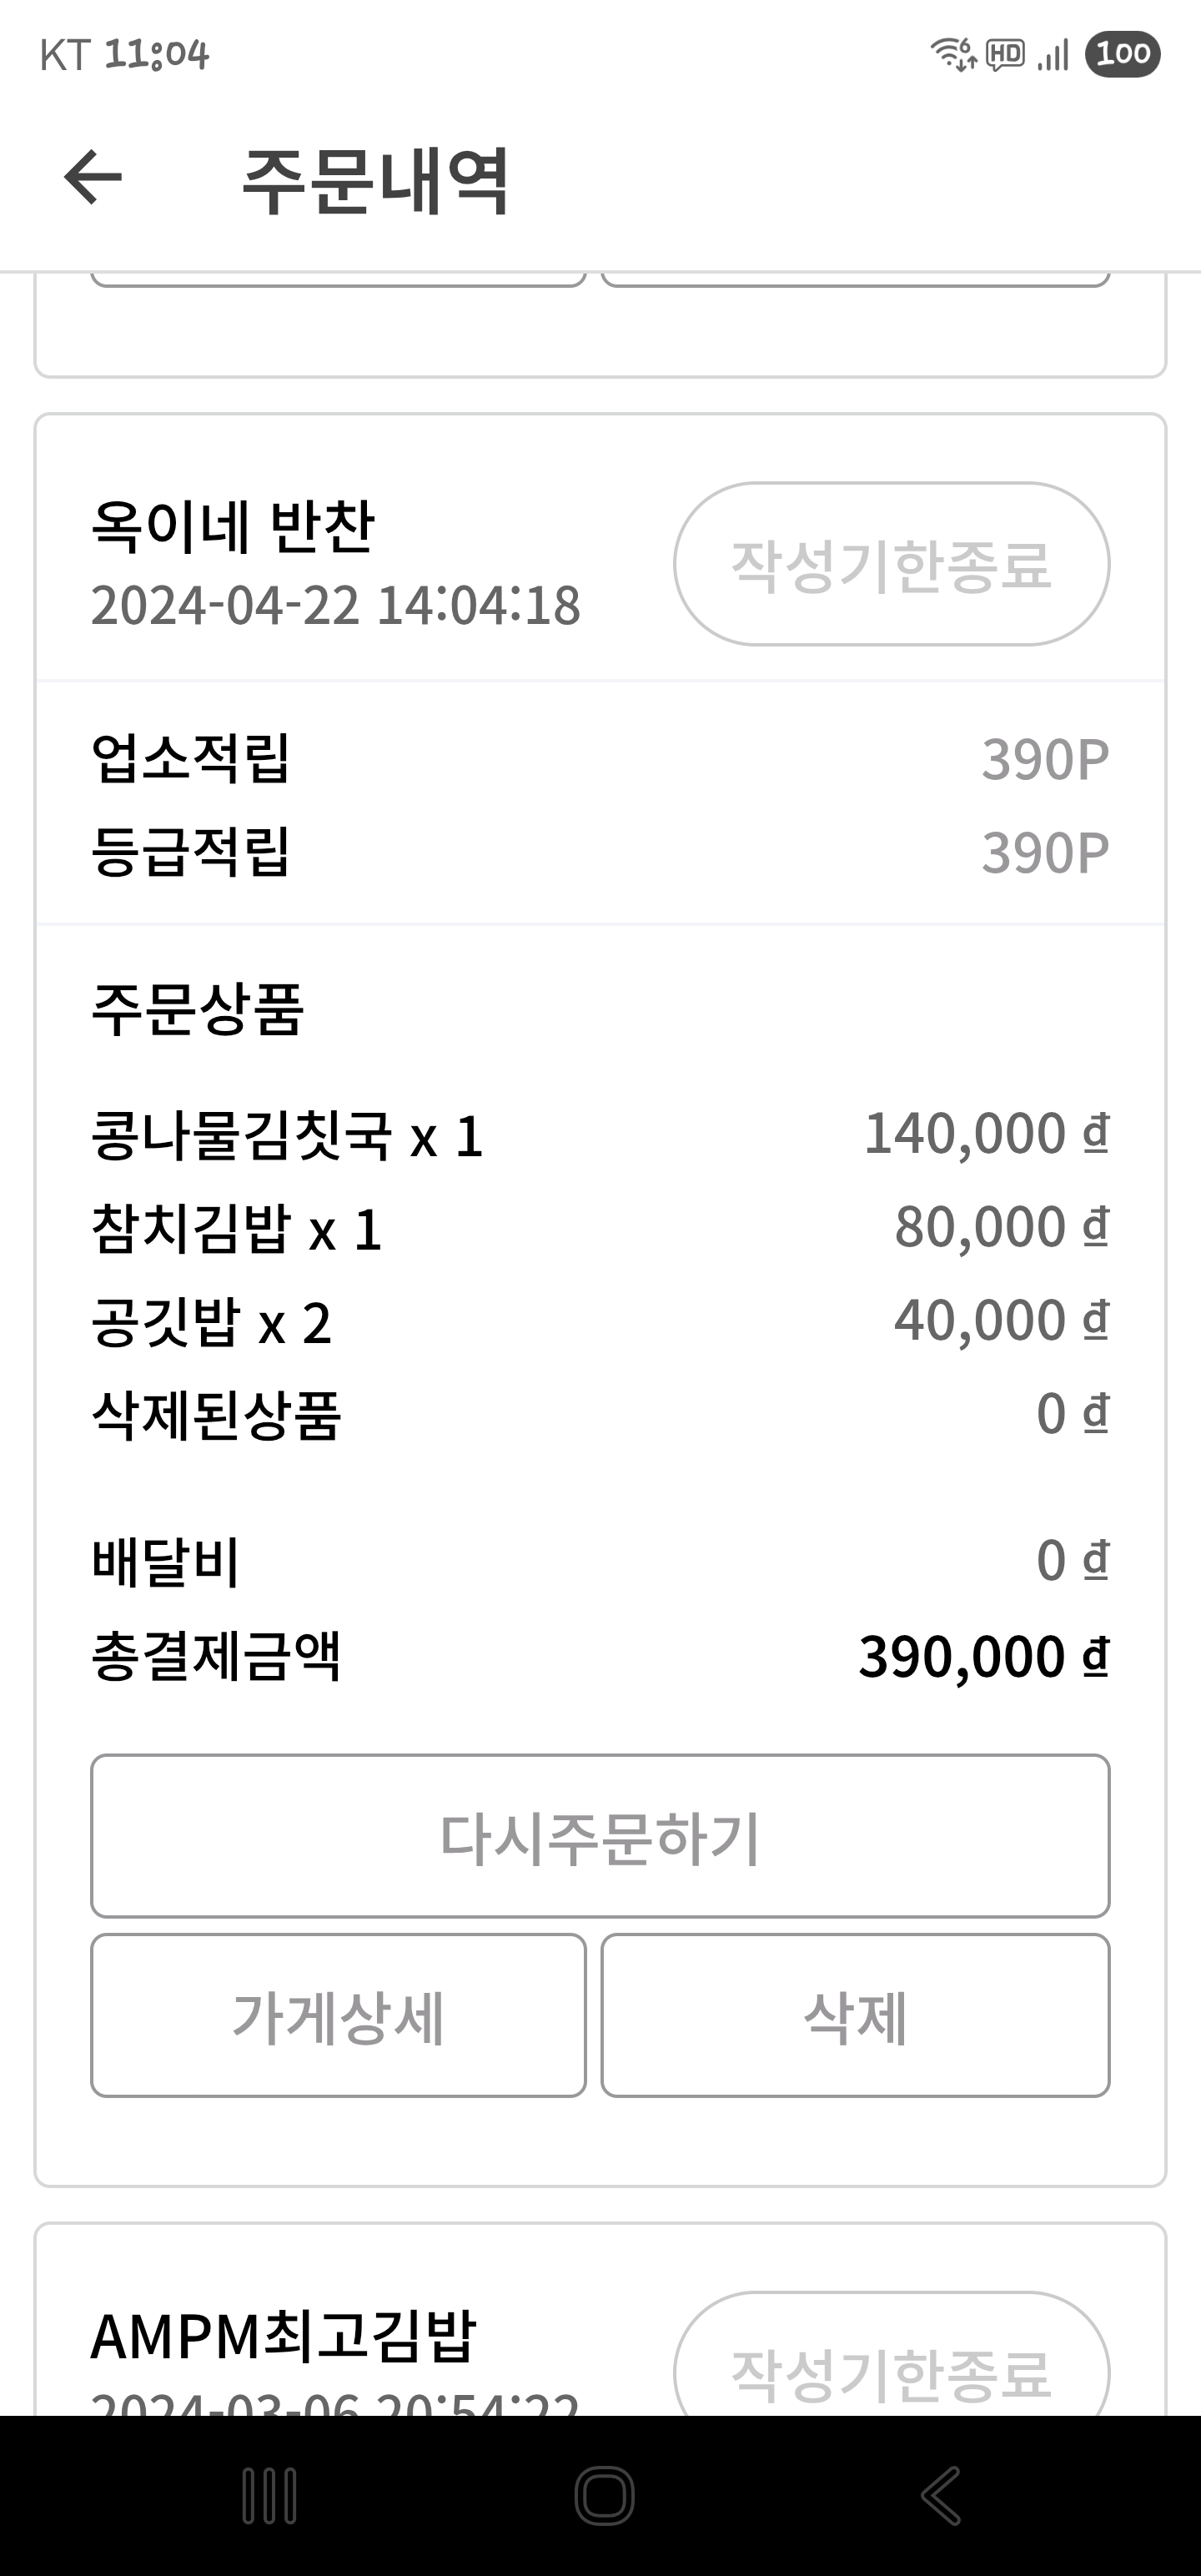Tap 작성기한종료 button for AMPM최고김밥
This screenshot has height=2576, width=1201.
891,2372
